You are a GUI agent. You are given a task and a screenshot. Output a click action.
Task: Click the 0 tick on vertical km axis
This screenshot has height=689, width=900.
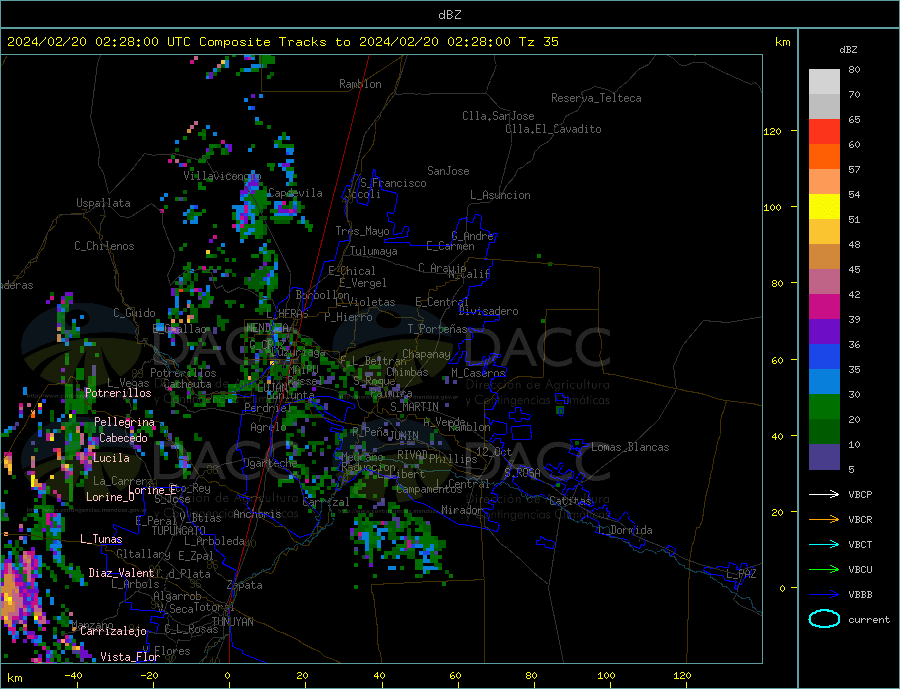point(782,589)
